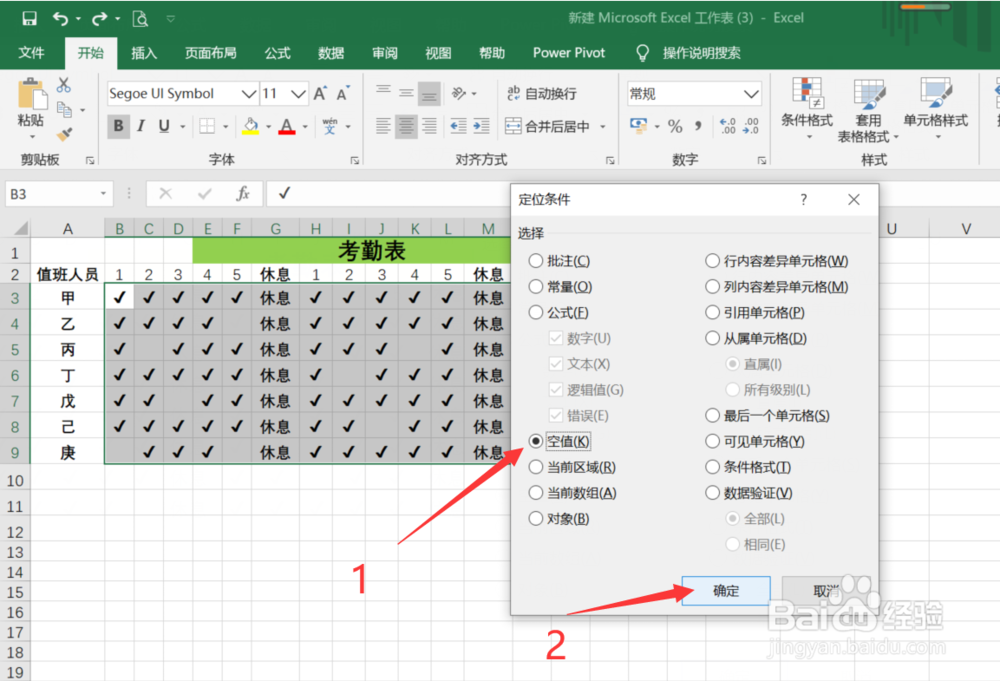Select the 当前数组(A) radio option
The image size is (1000, 681).
pyautogui.click(x=572, y=493)
